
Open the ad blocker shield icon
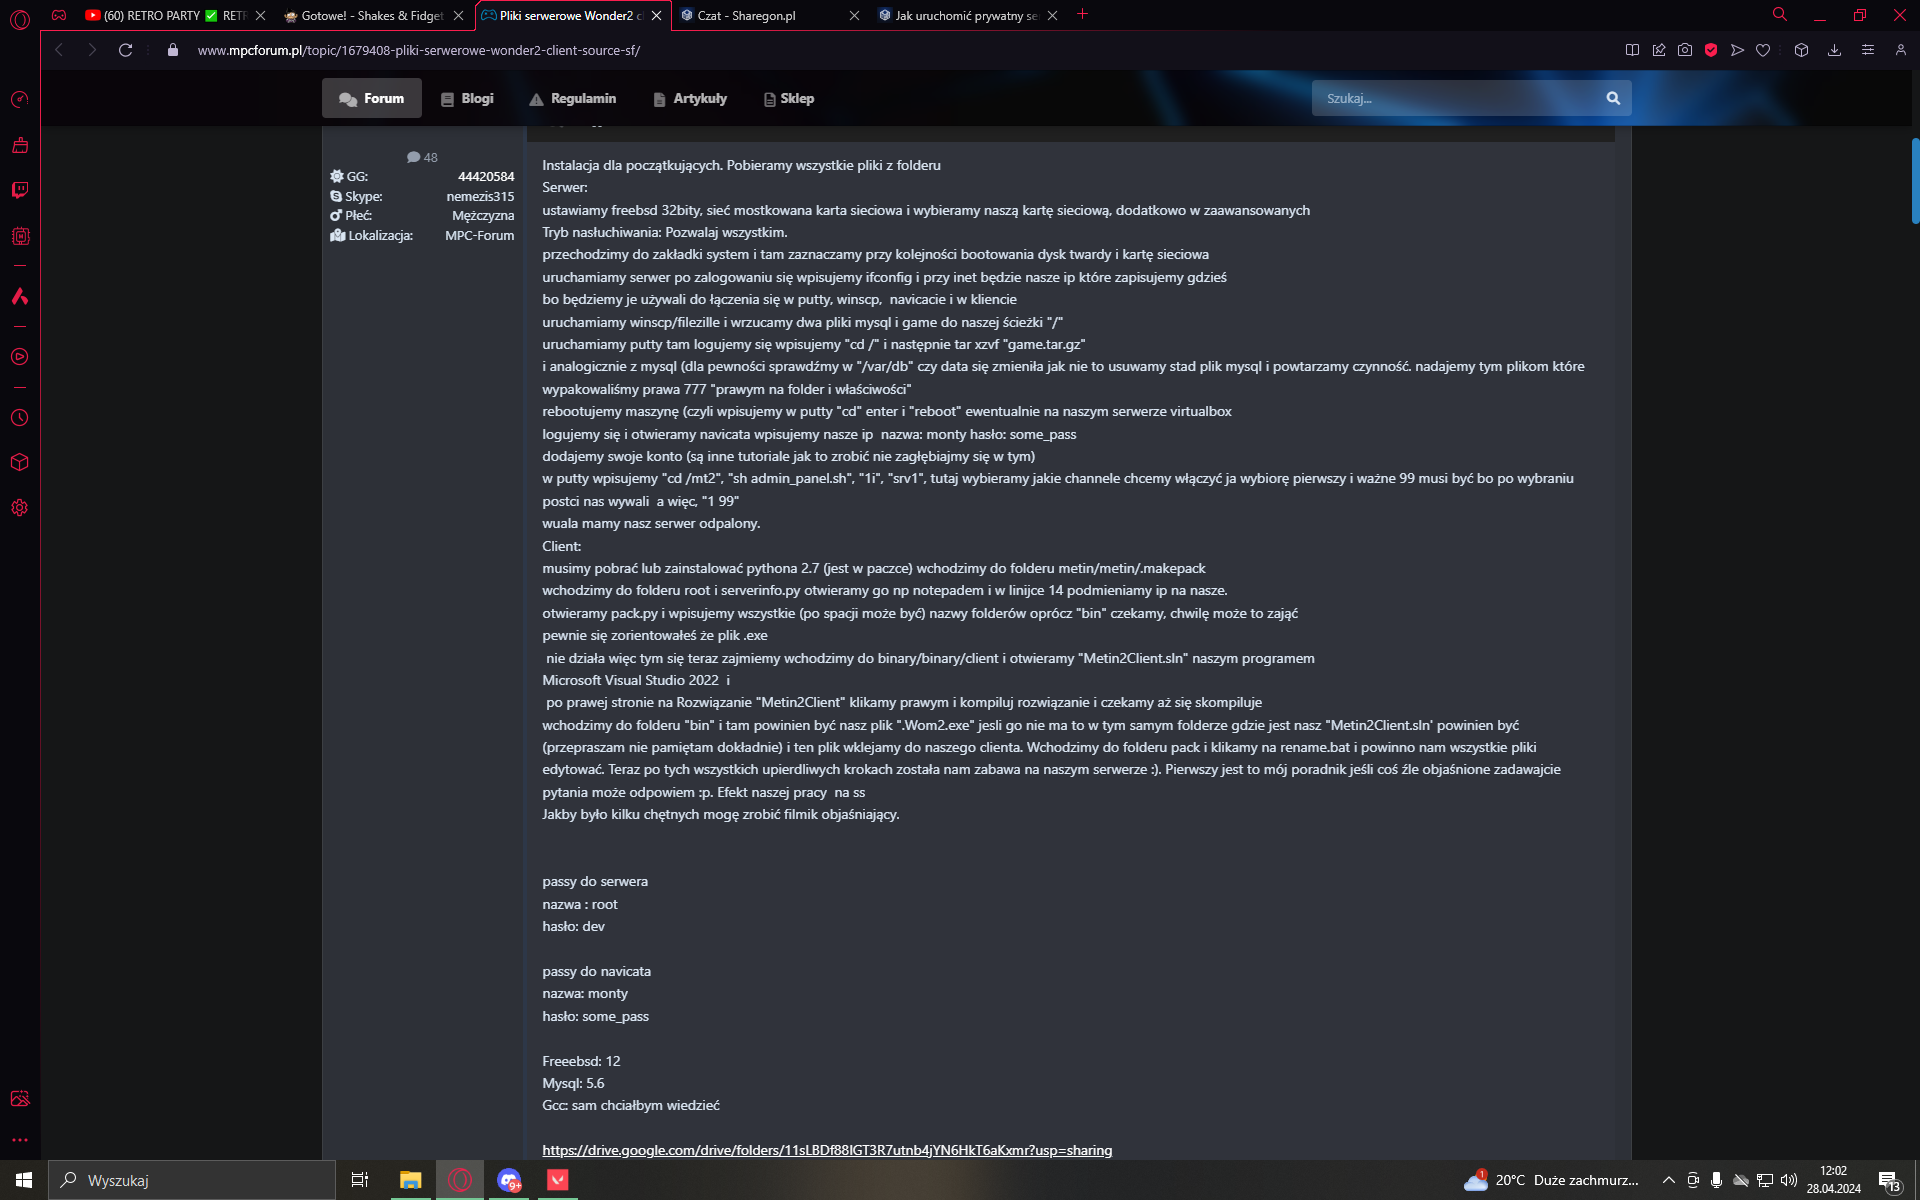(1711, 50)
